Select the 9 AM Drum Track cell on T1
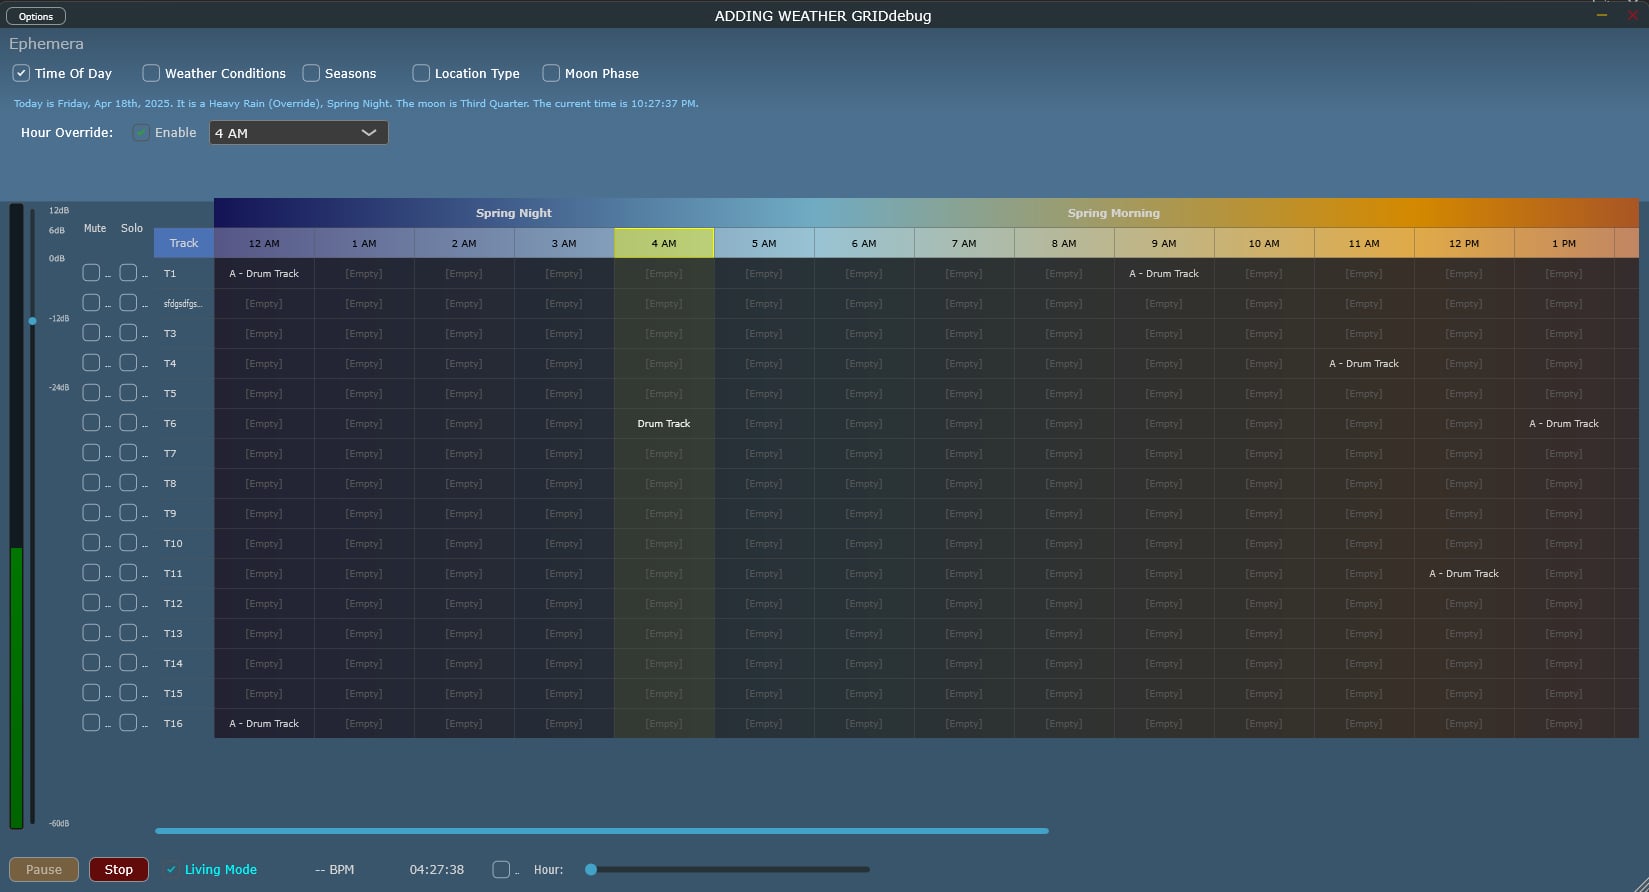Screen dimensions: 1649x892 tap(1164, 273)
